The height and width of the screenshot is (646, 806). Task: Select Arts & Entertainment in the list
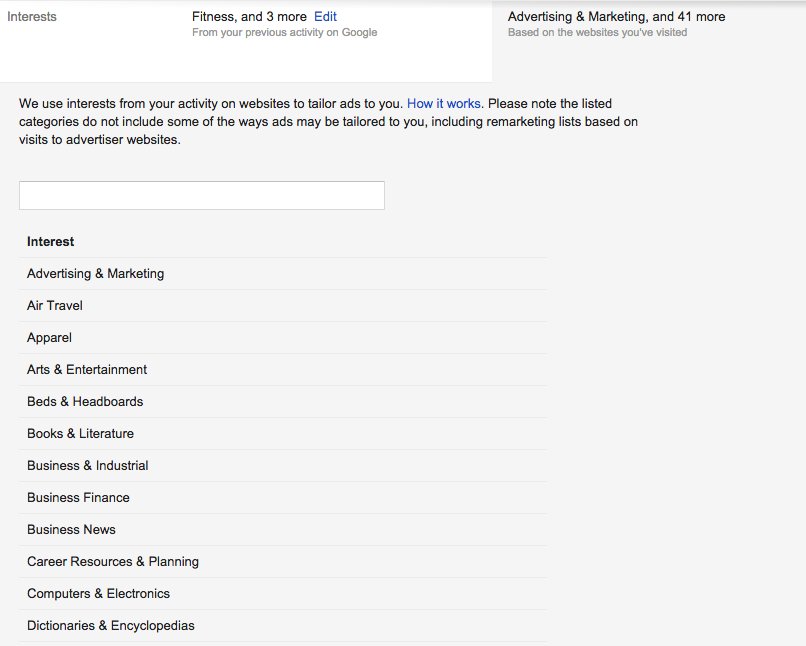(x=87, y=370)
